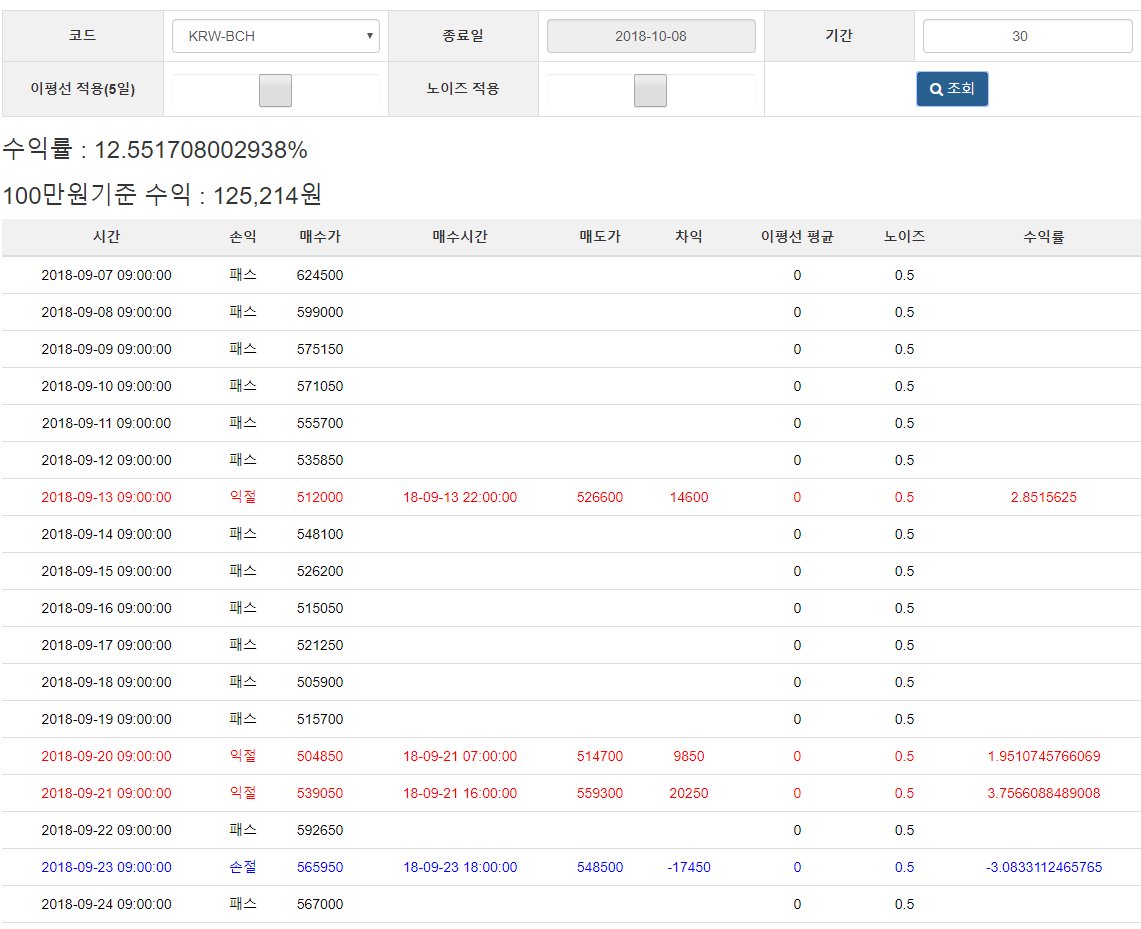Toggle the 노이즈 적용 checkbox
The height and width of the screenshot is (929, 1141).
click(x=651, y=90)
